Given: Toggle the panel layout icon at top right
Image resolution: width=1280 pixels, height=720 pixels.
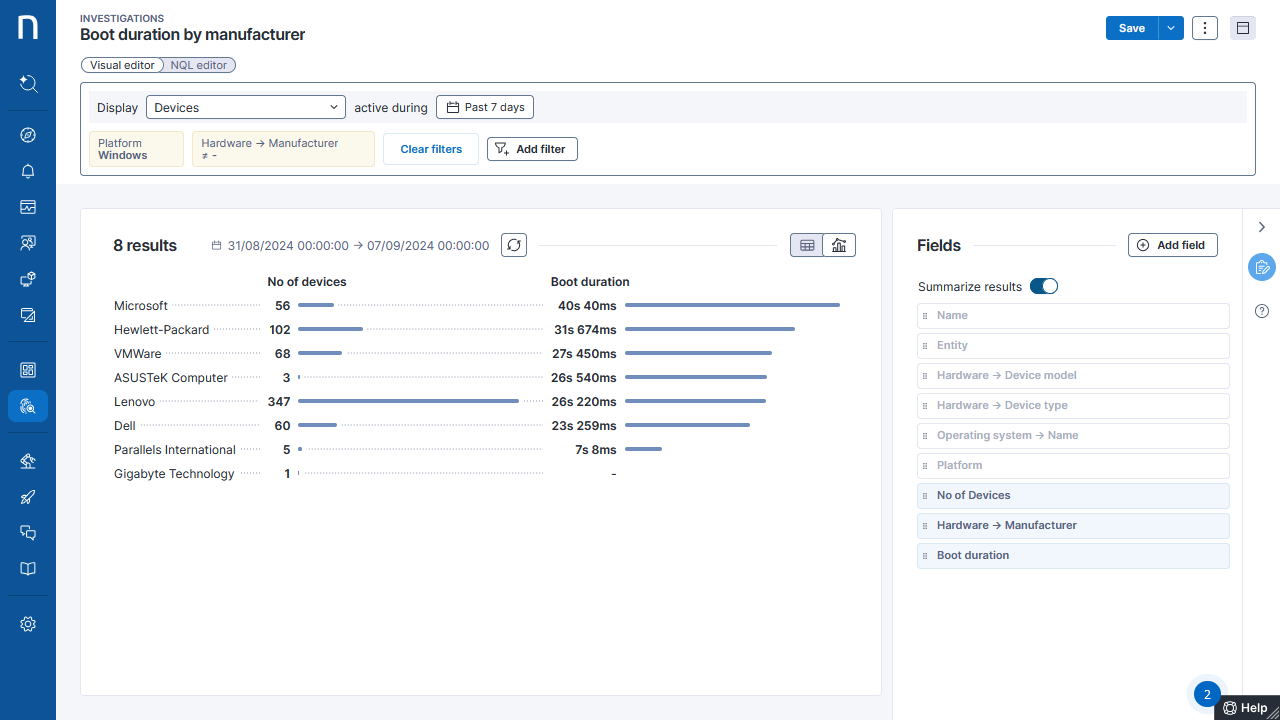Looking at the screenshot, I should pos(1243,28).
